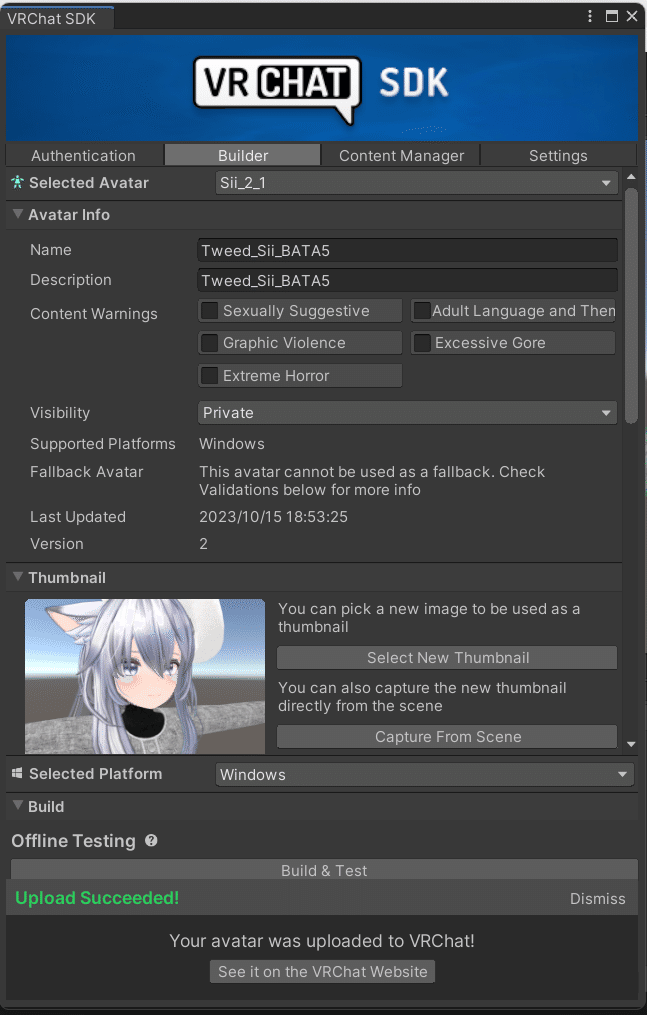Click the Selected Avatar figure icon

(x=17, y=183)
